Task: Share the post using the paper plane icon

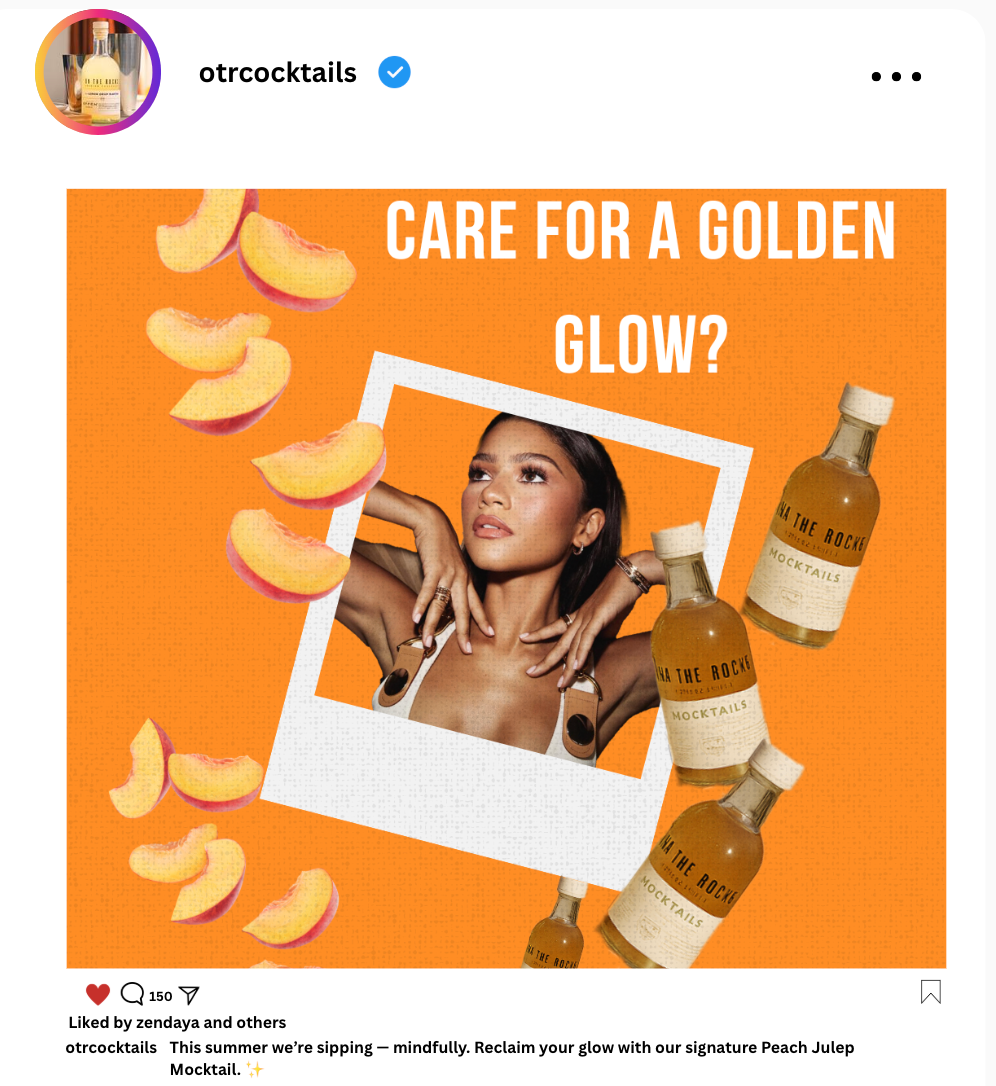Action: pyautogui.click(x=189, y=995)
